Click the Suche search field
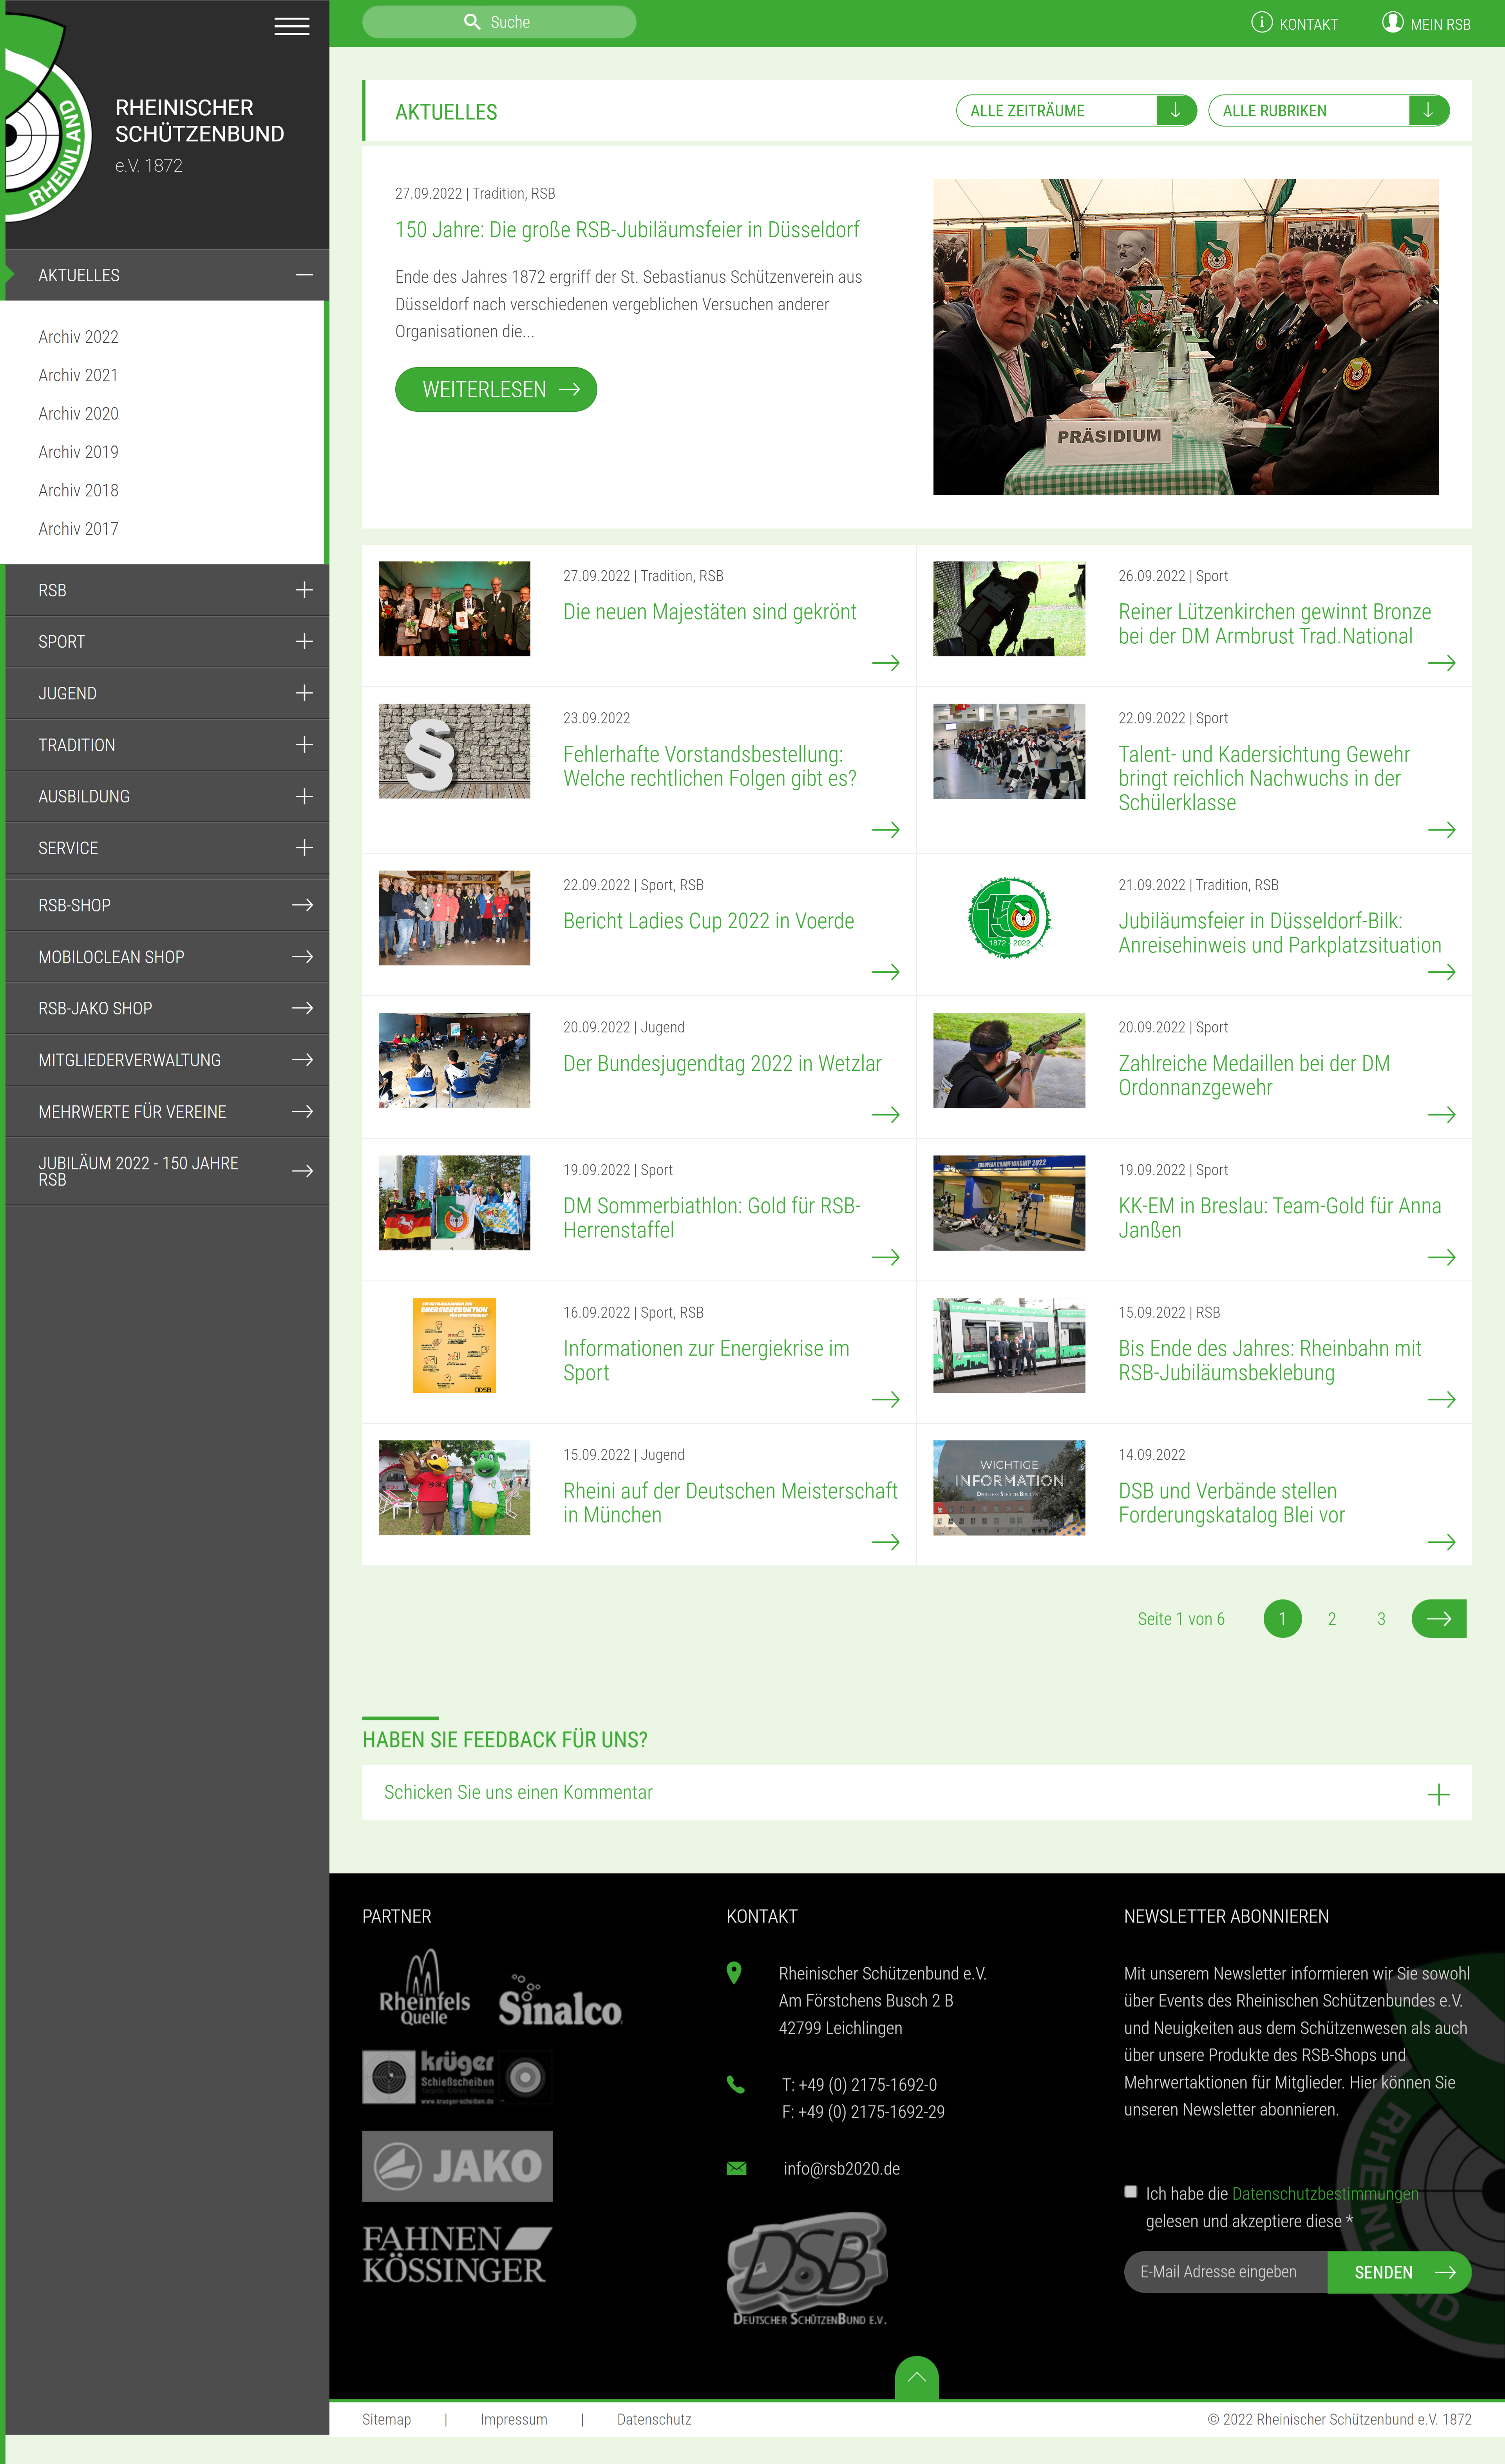Screen dimensions: 1505x2464 (x=499, y=22)
